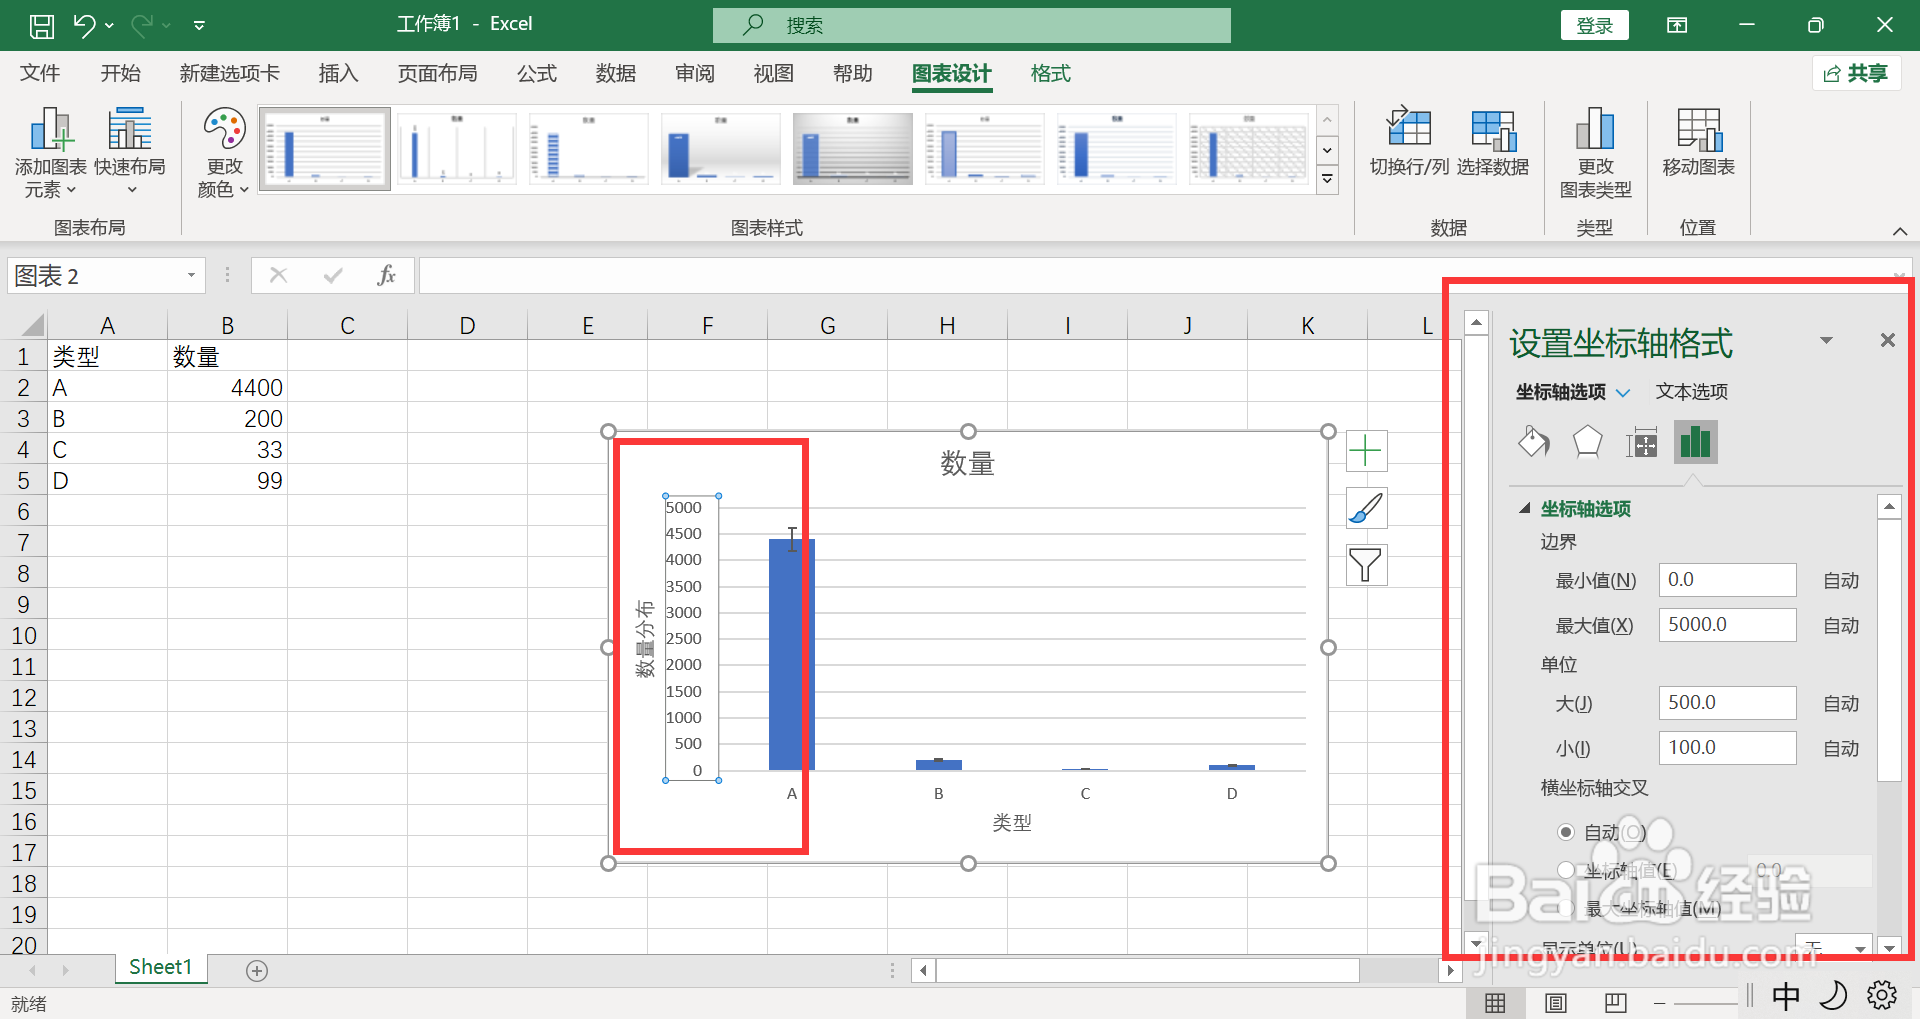This screenshot has width=1920, height=1019.
Task: Close the Format Axis pane
Action: pos(1887,341)
